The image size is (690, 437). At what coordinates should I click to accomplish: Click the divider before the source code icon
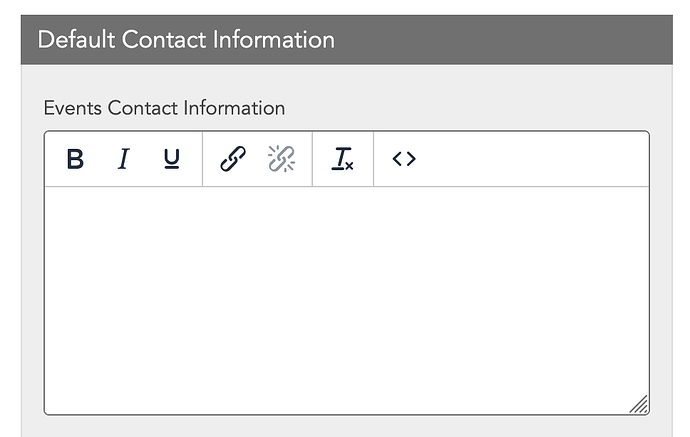[x=374, y=159]
